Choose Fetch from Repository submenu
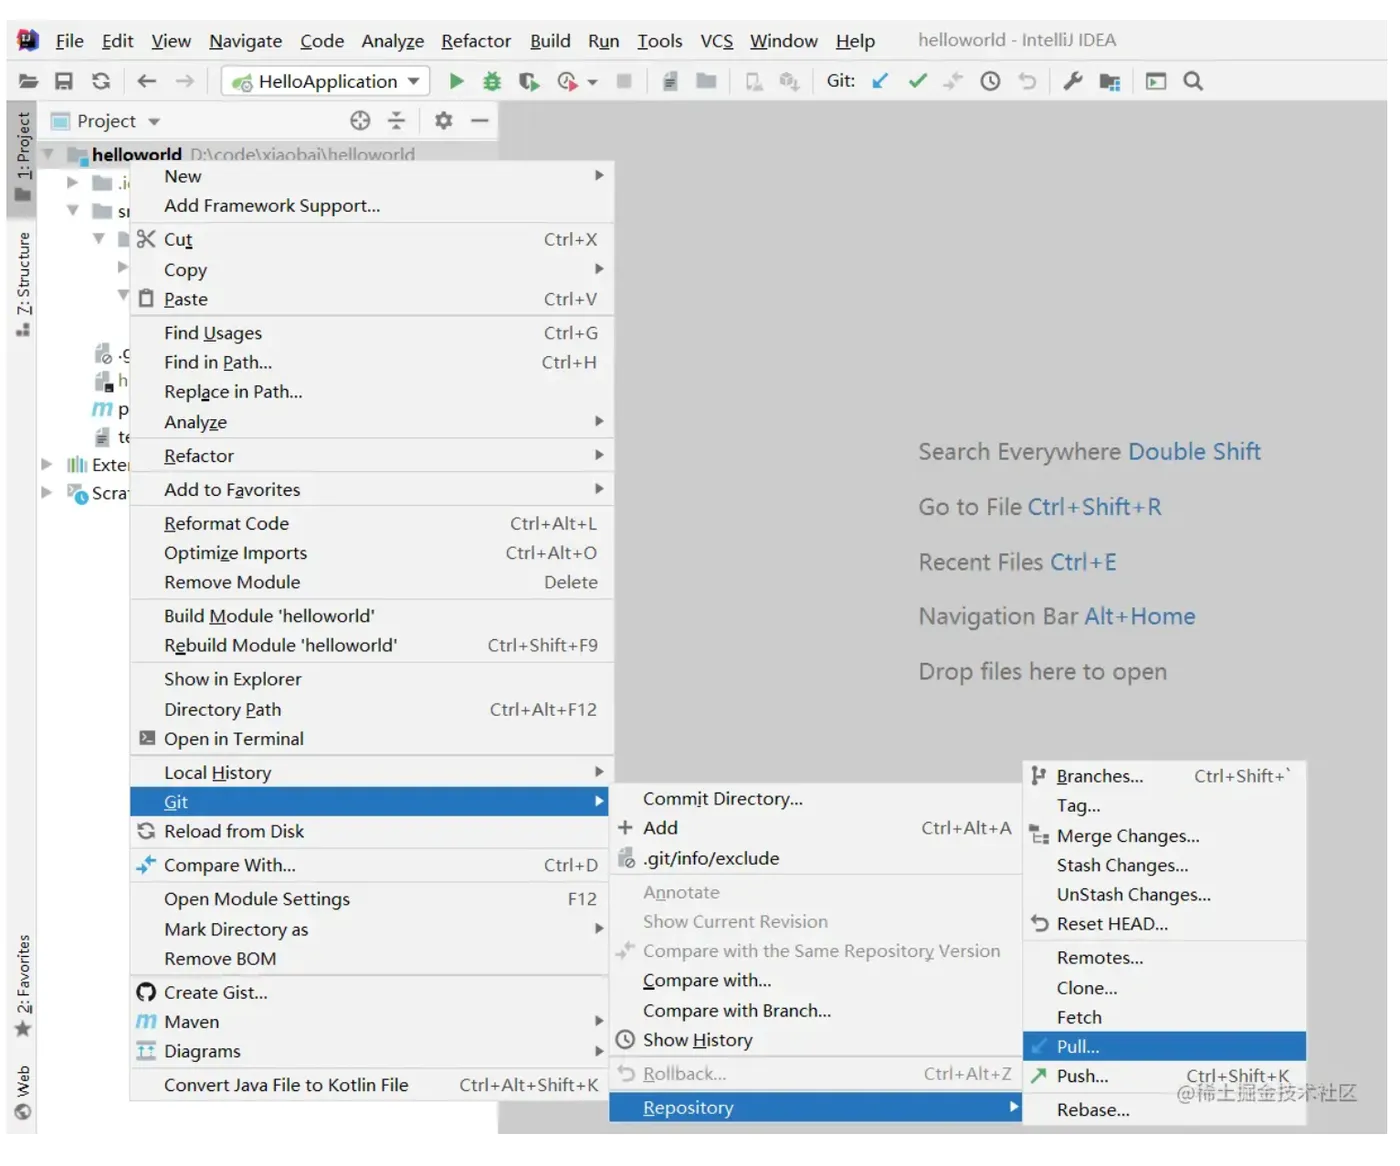1400x1166 pixels. click(x=1165, y=1017)
